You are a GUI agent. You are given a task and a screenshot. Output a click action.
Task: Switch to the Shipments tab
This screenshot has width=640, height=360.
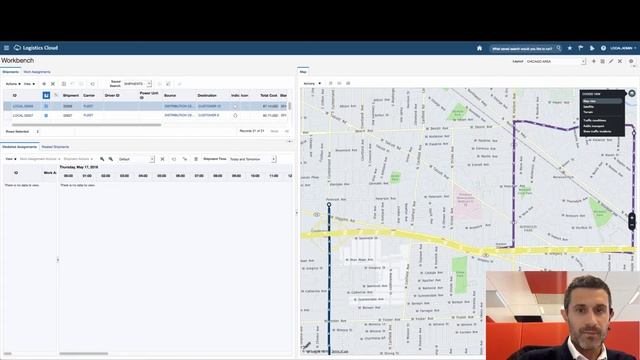pyautogui.click(x=11, y=72)
